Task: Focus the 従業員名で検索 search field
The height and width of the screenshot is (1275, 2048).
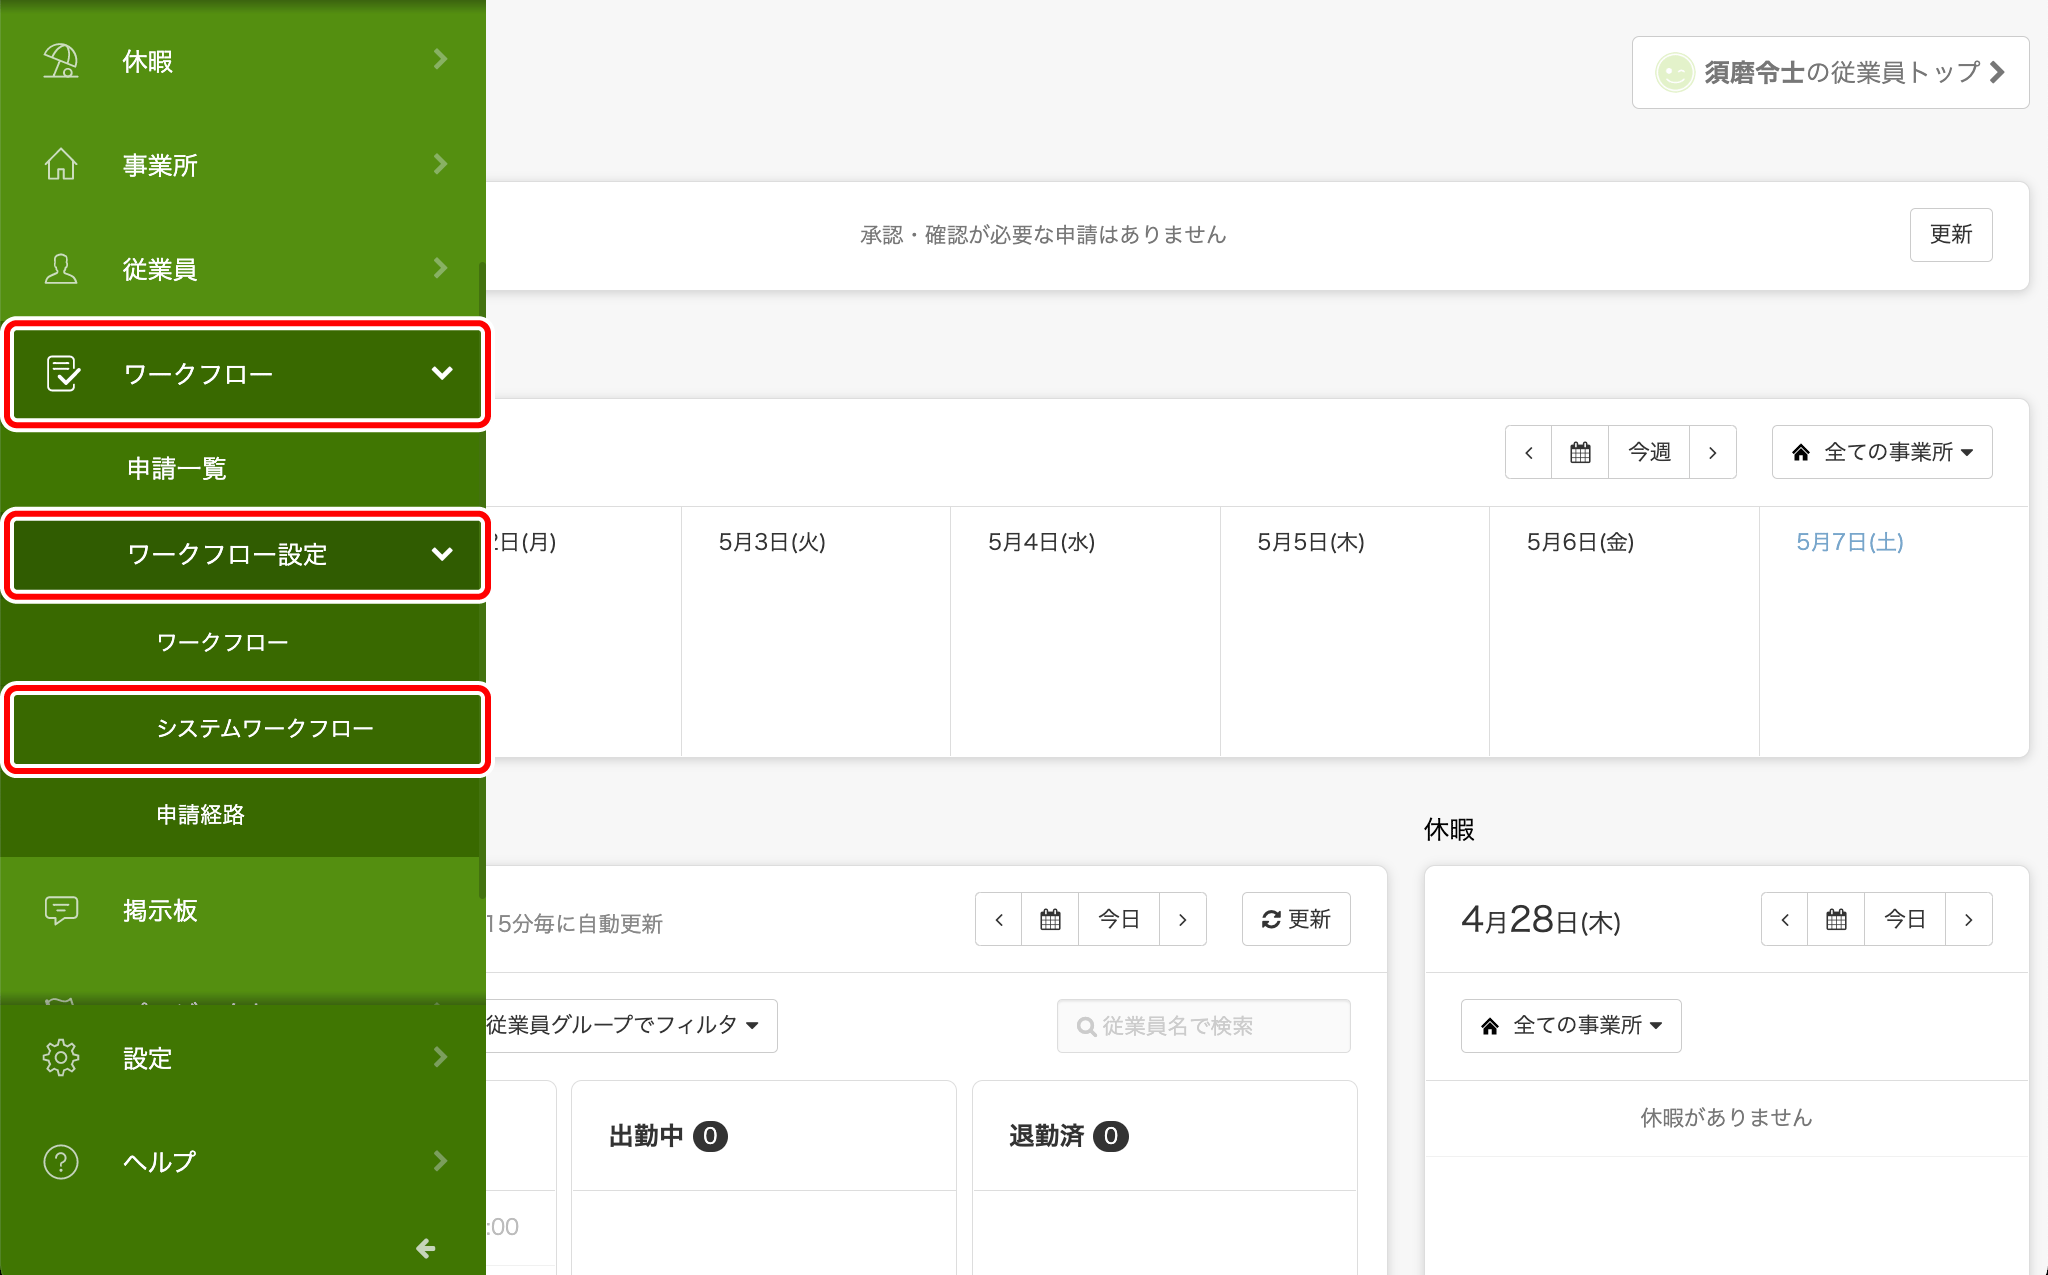Action: point(1204,1026)
